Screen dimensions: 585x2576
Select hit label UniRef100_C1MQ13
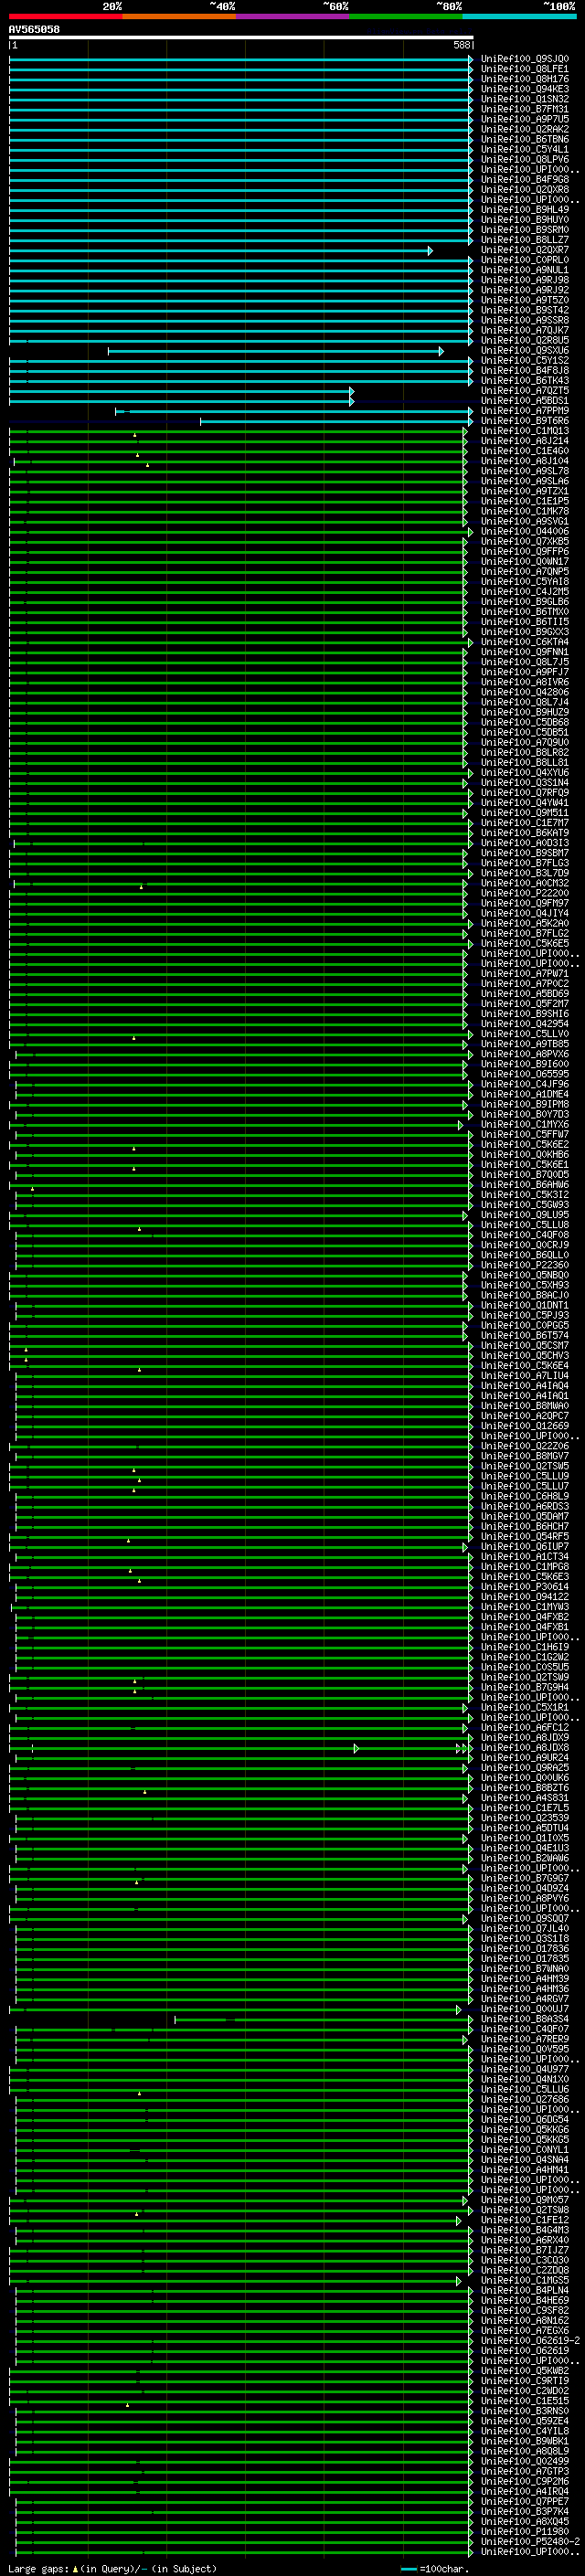tap(524, 431)
